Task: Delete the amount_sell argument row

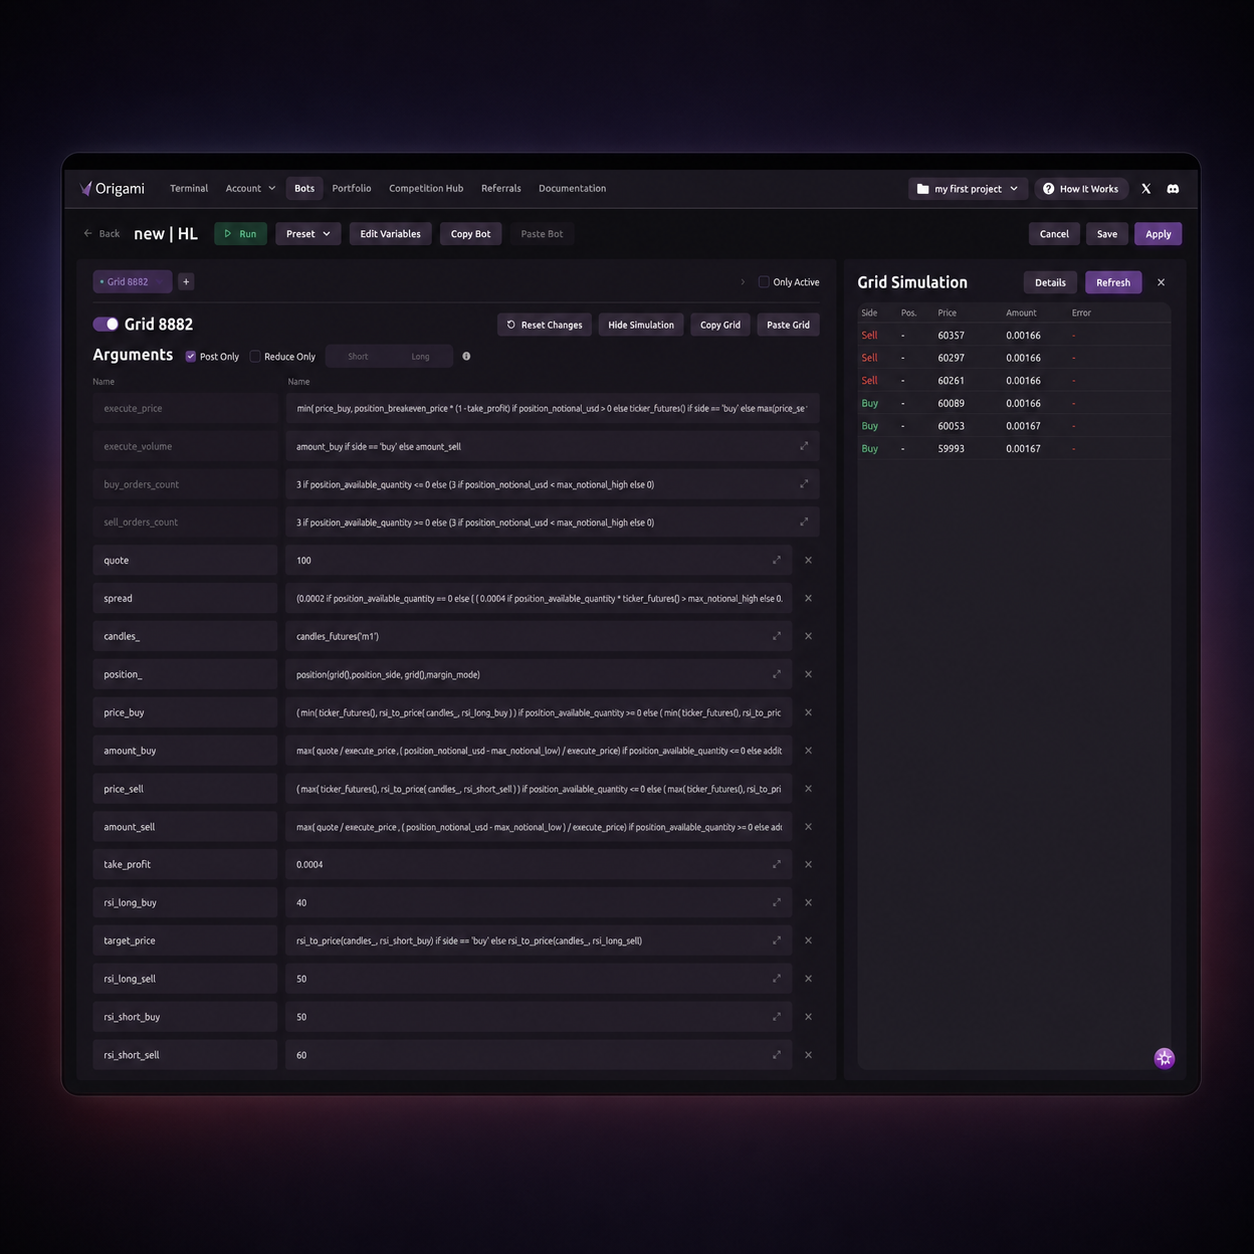Action: (808, 827)
